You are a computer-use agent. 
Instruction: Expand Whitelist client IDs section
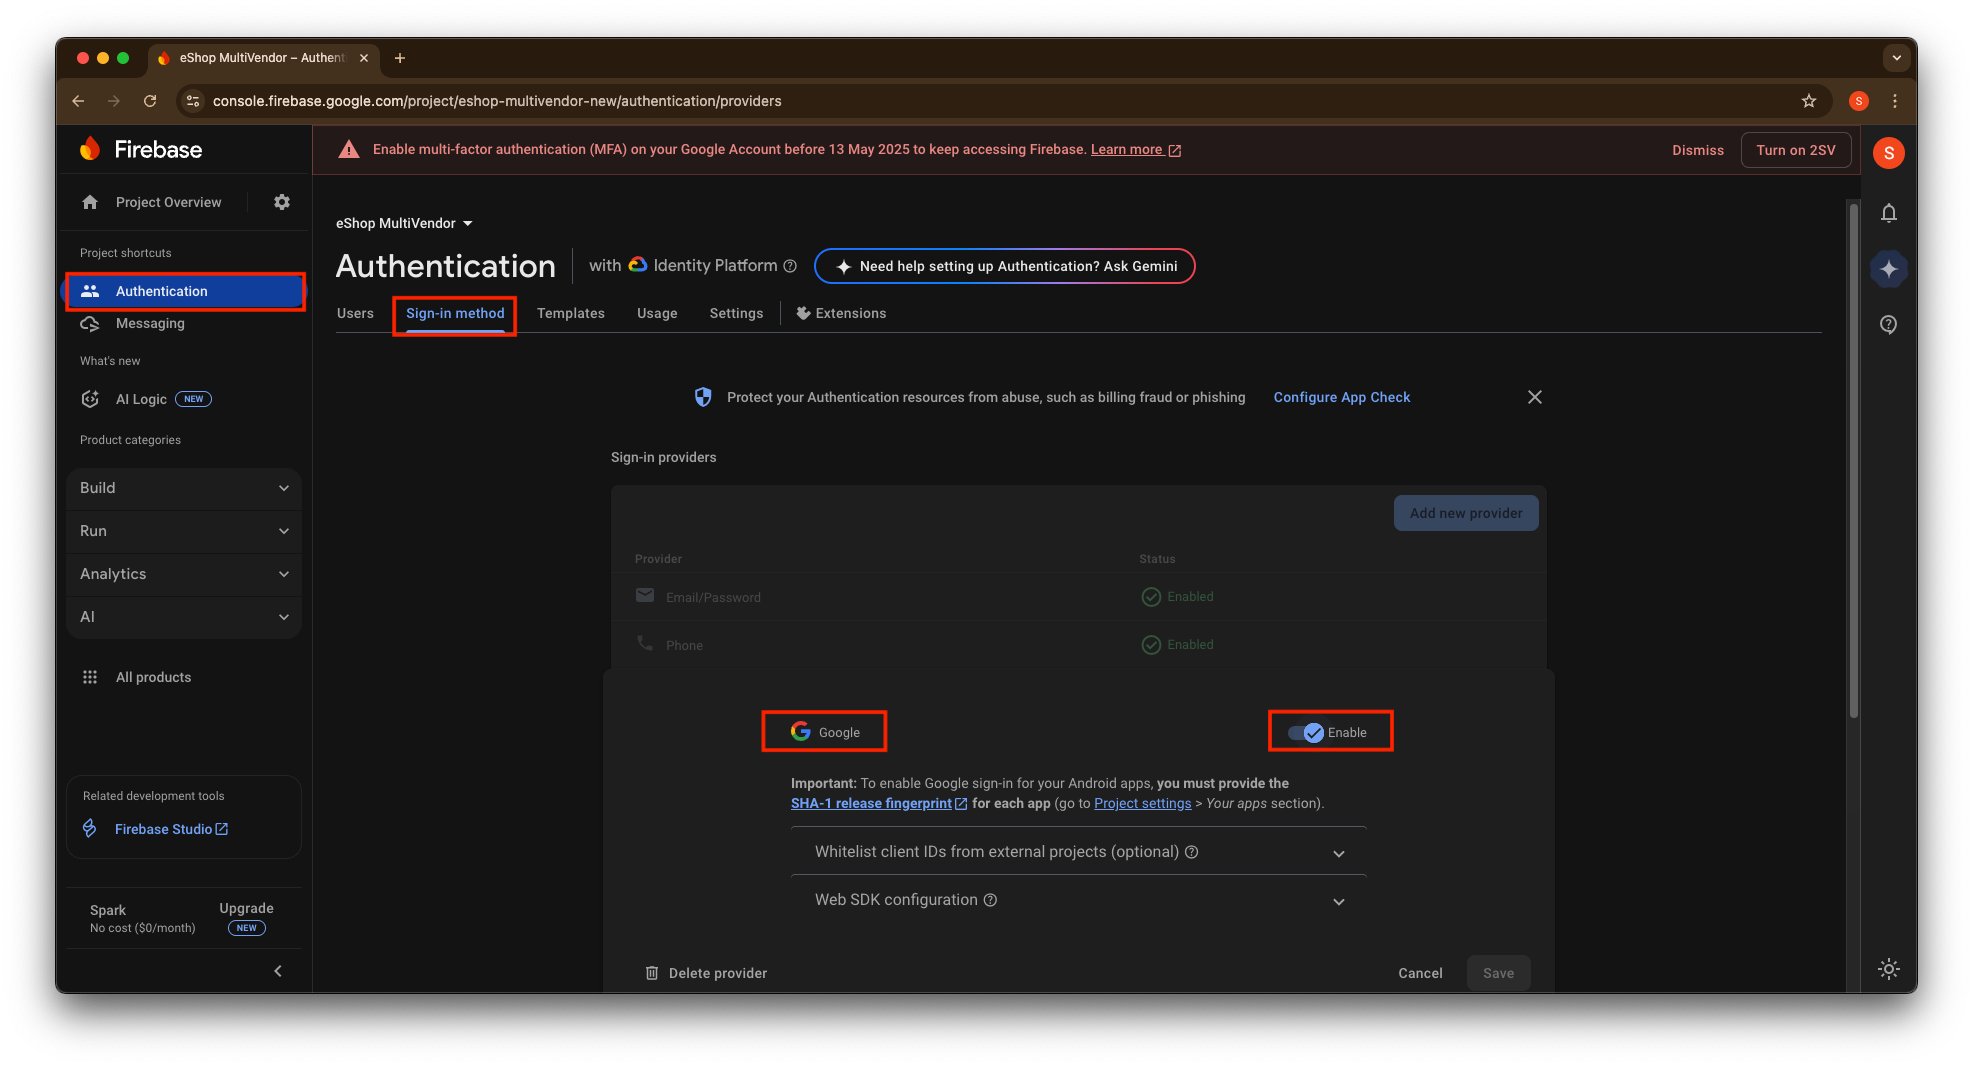coord(1078,852)
